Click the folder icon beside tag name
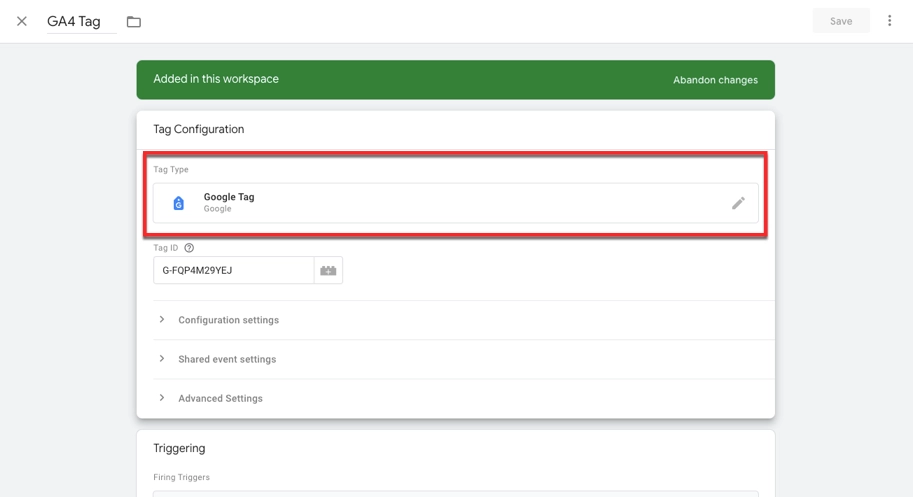913x497 pixels. (x=134, y=22)
